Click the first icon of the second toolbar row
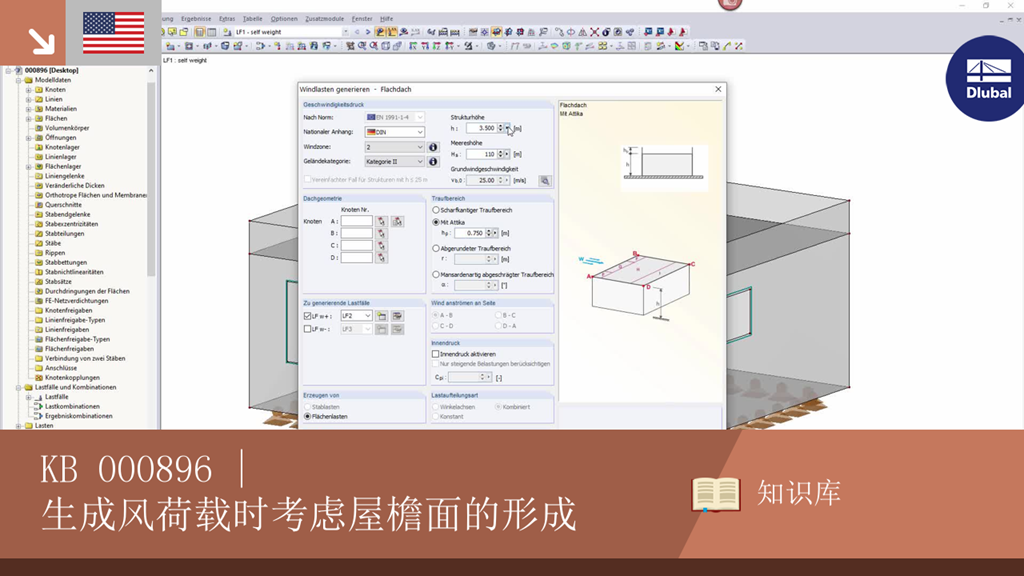The width and height of the screenshot is (1024, 576). tap(170, 46)
